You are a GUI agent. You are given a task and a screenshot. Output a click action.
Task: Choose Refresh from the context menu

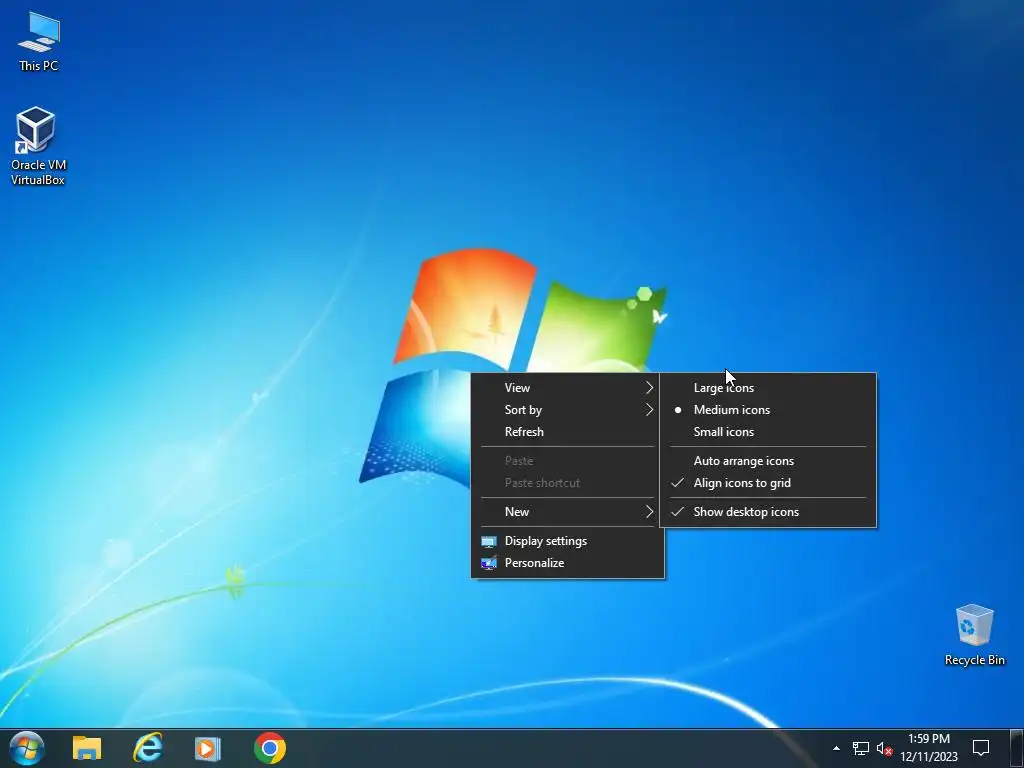tap(568, 432)
